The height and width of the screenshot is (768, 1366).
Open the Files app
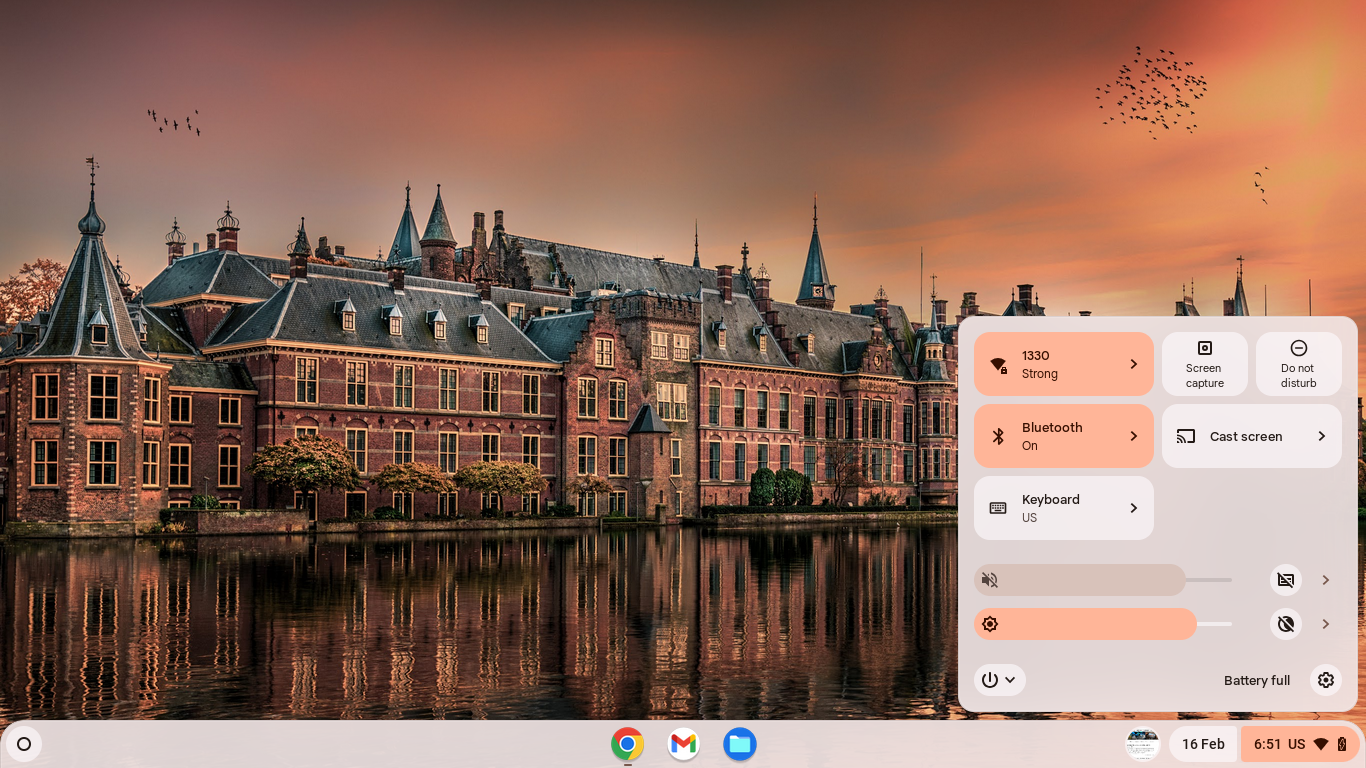[x=739, y=744]
